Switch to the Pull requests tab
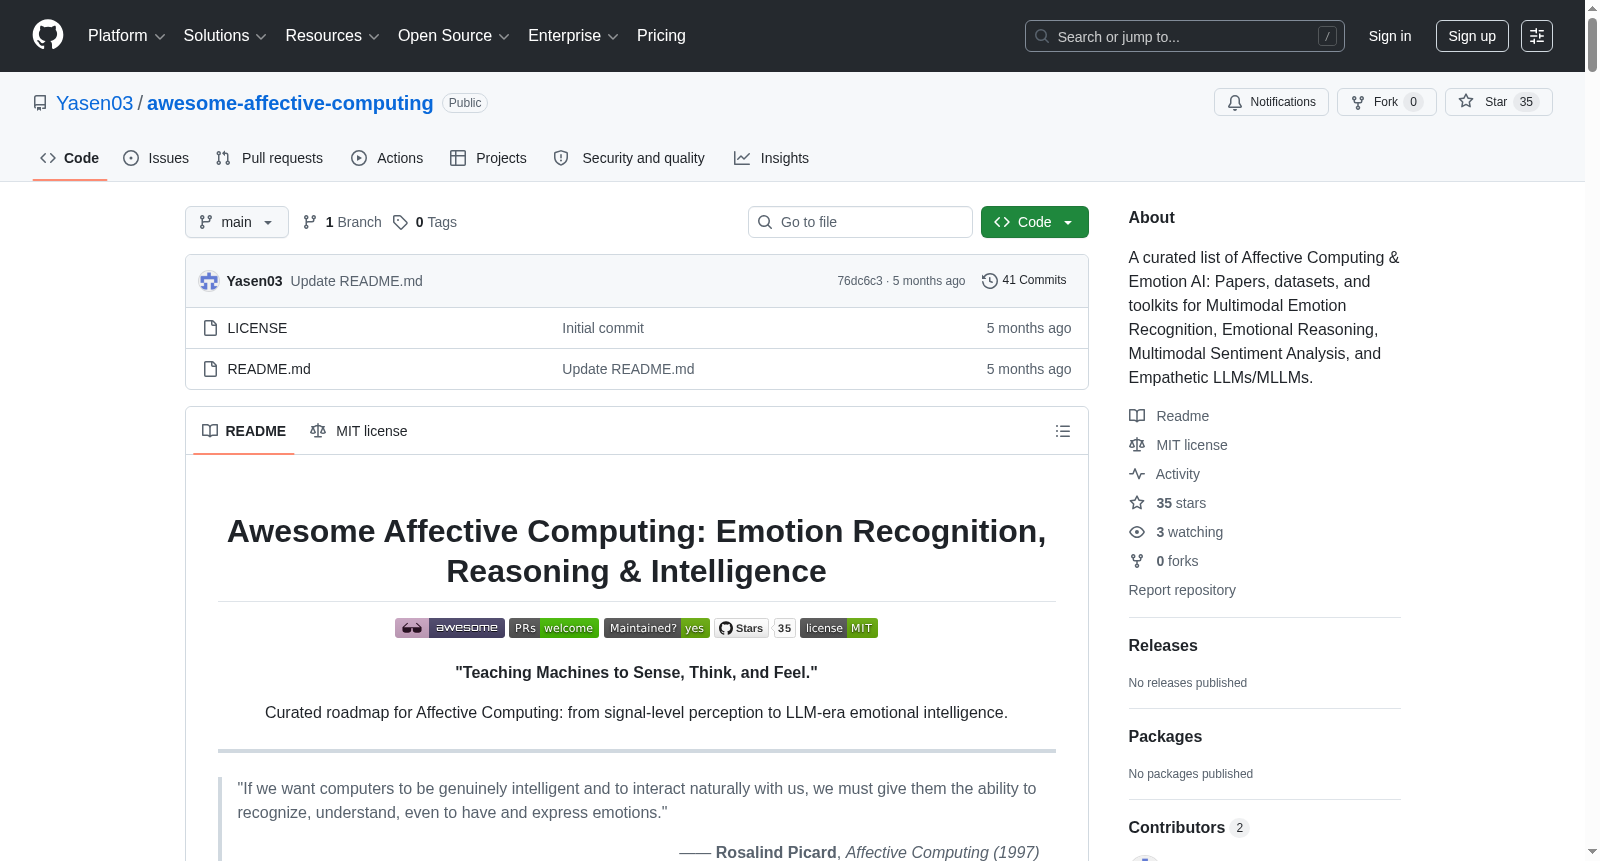Image resolution: width=1600 pixels, height=861 pixels. point(269,158)
